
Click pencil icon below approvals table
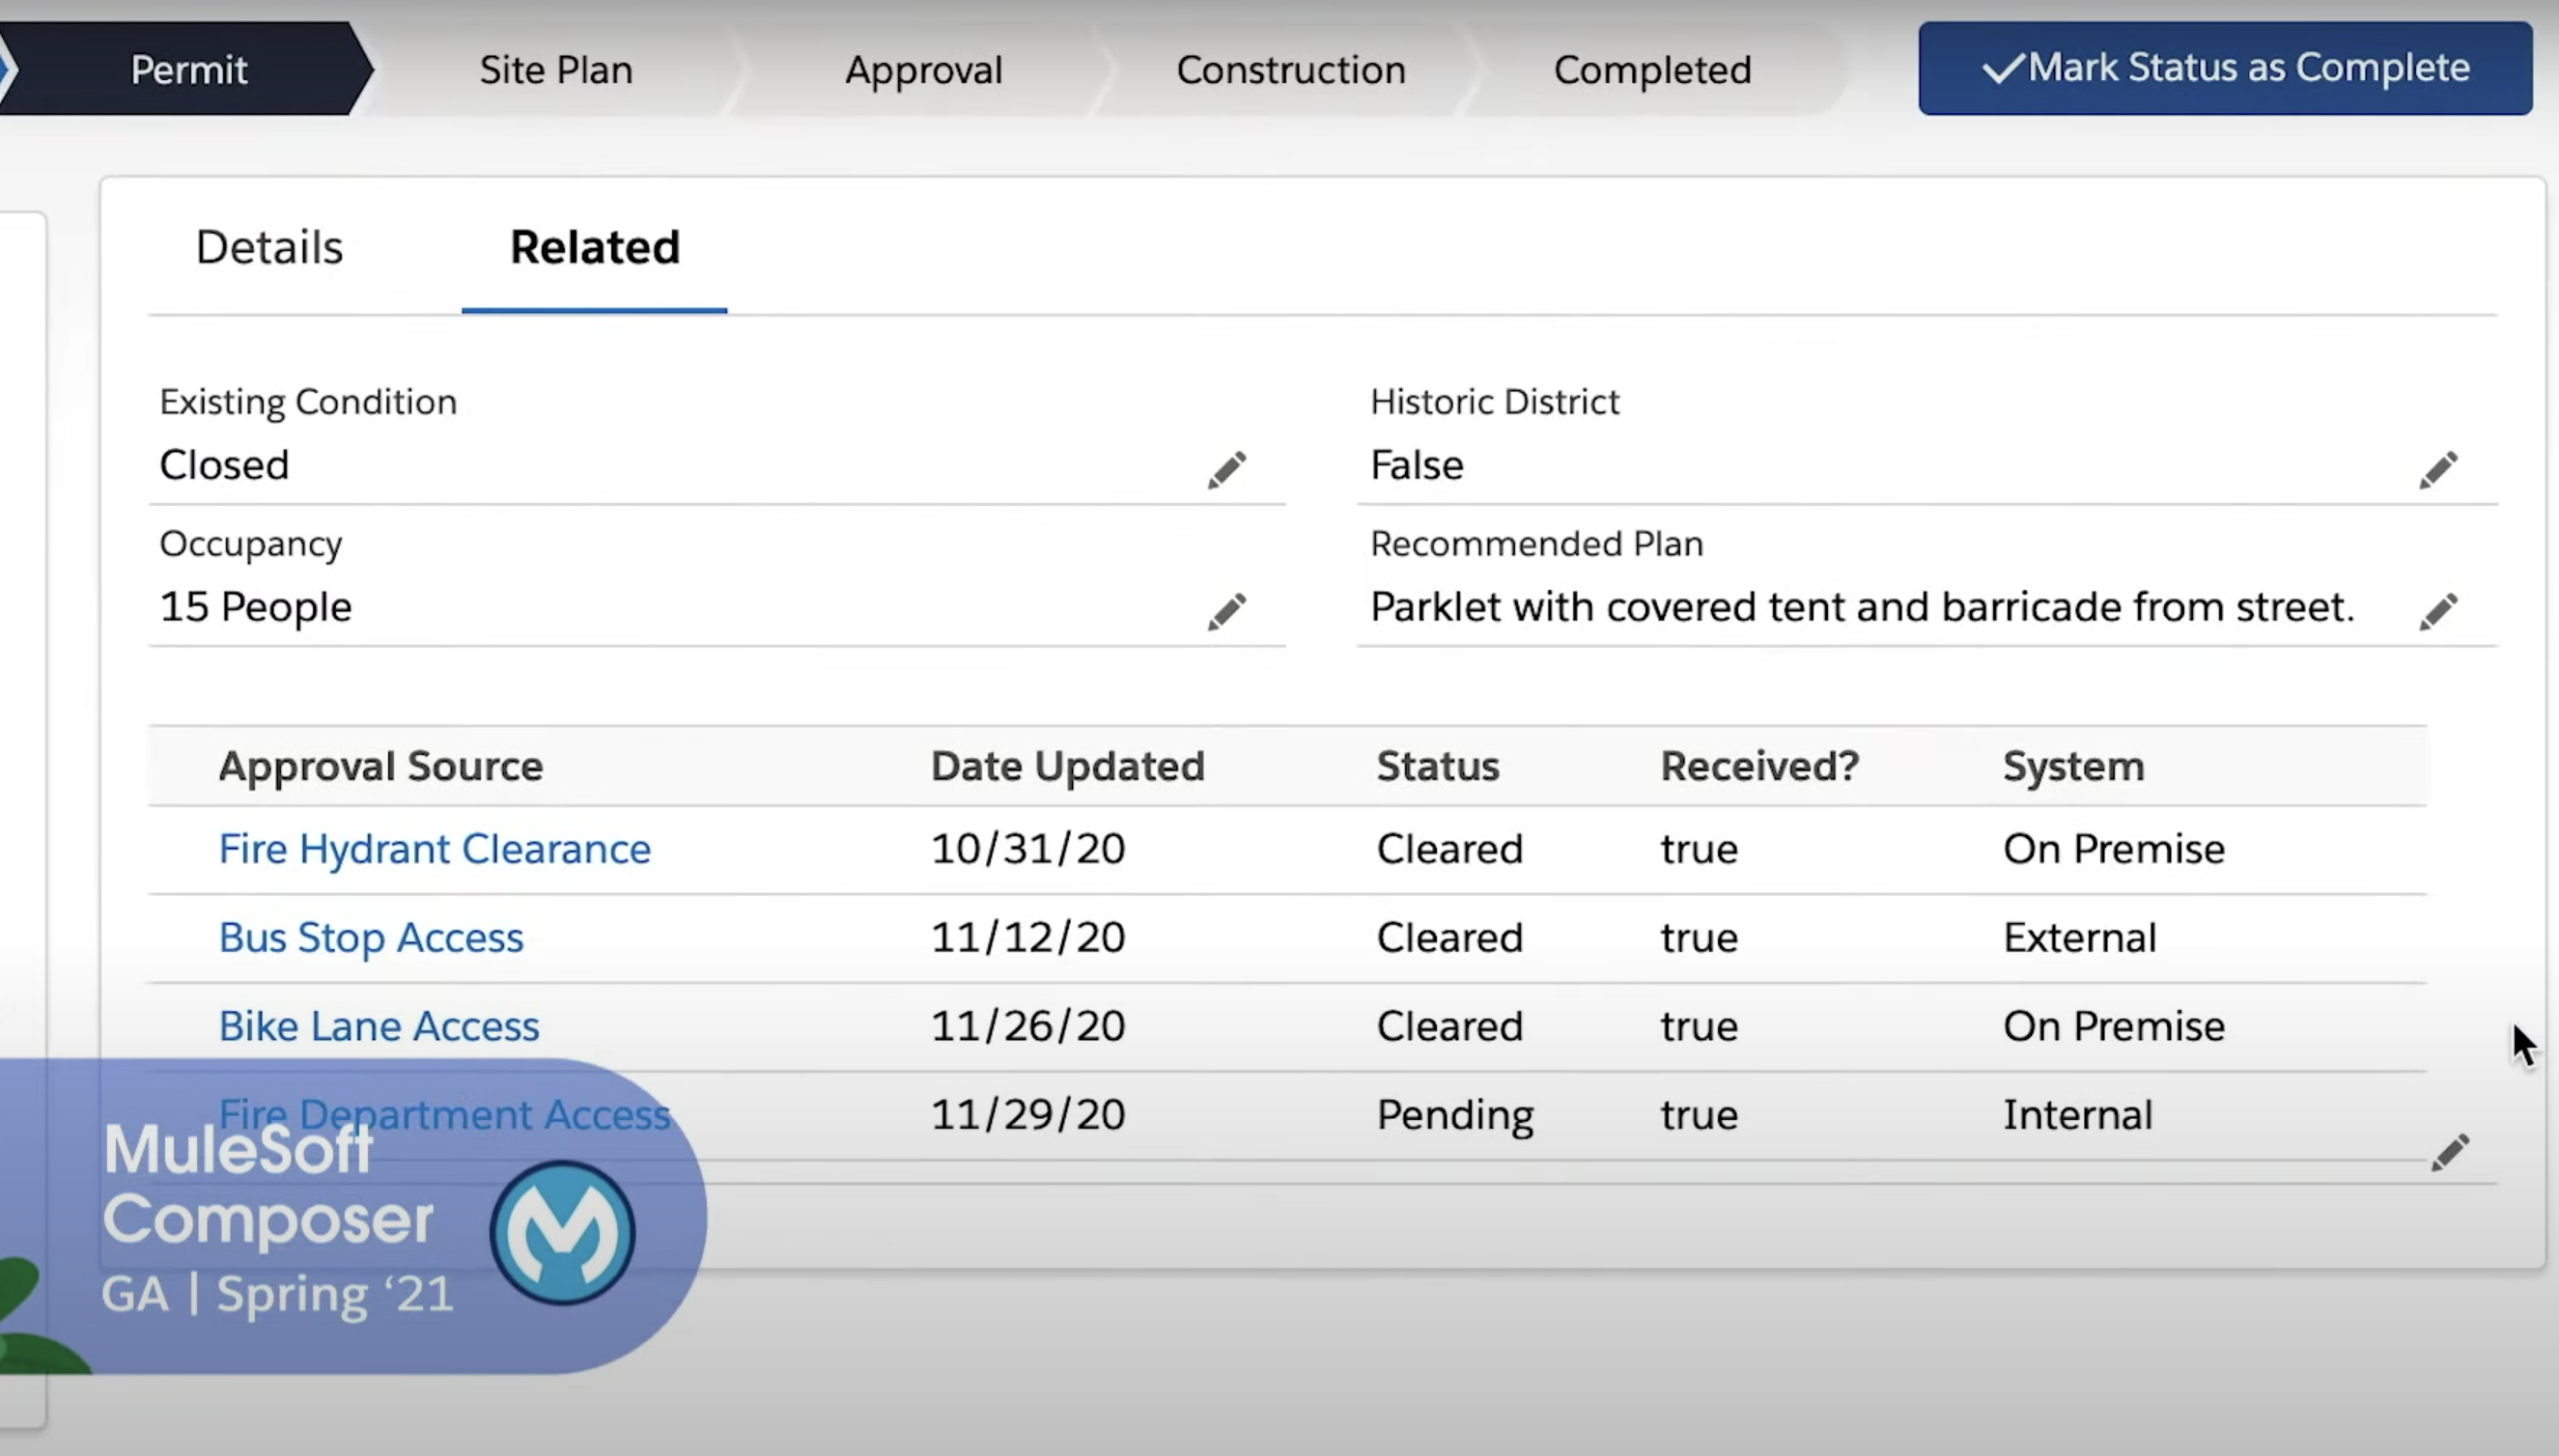click(2449, 1152)
